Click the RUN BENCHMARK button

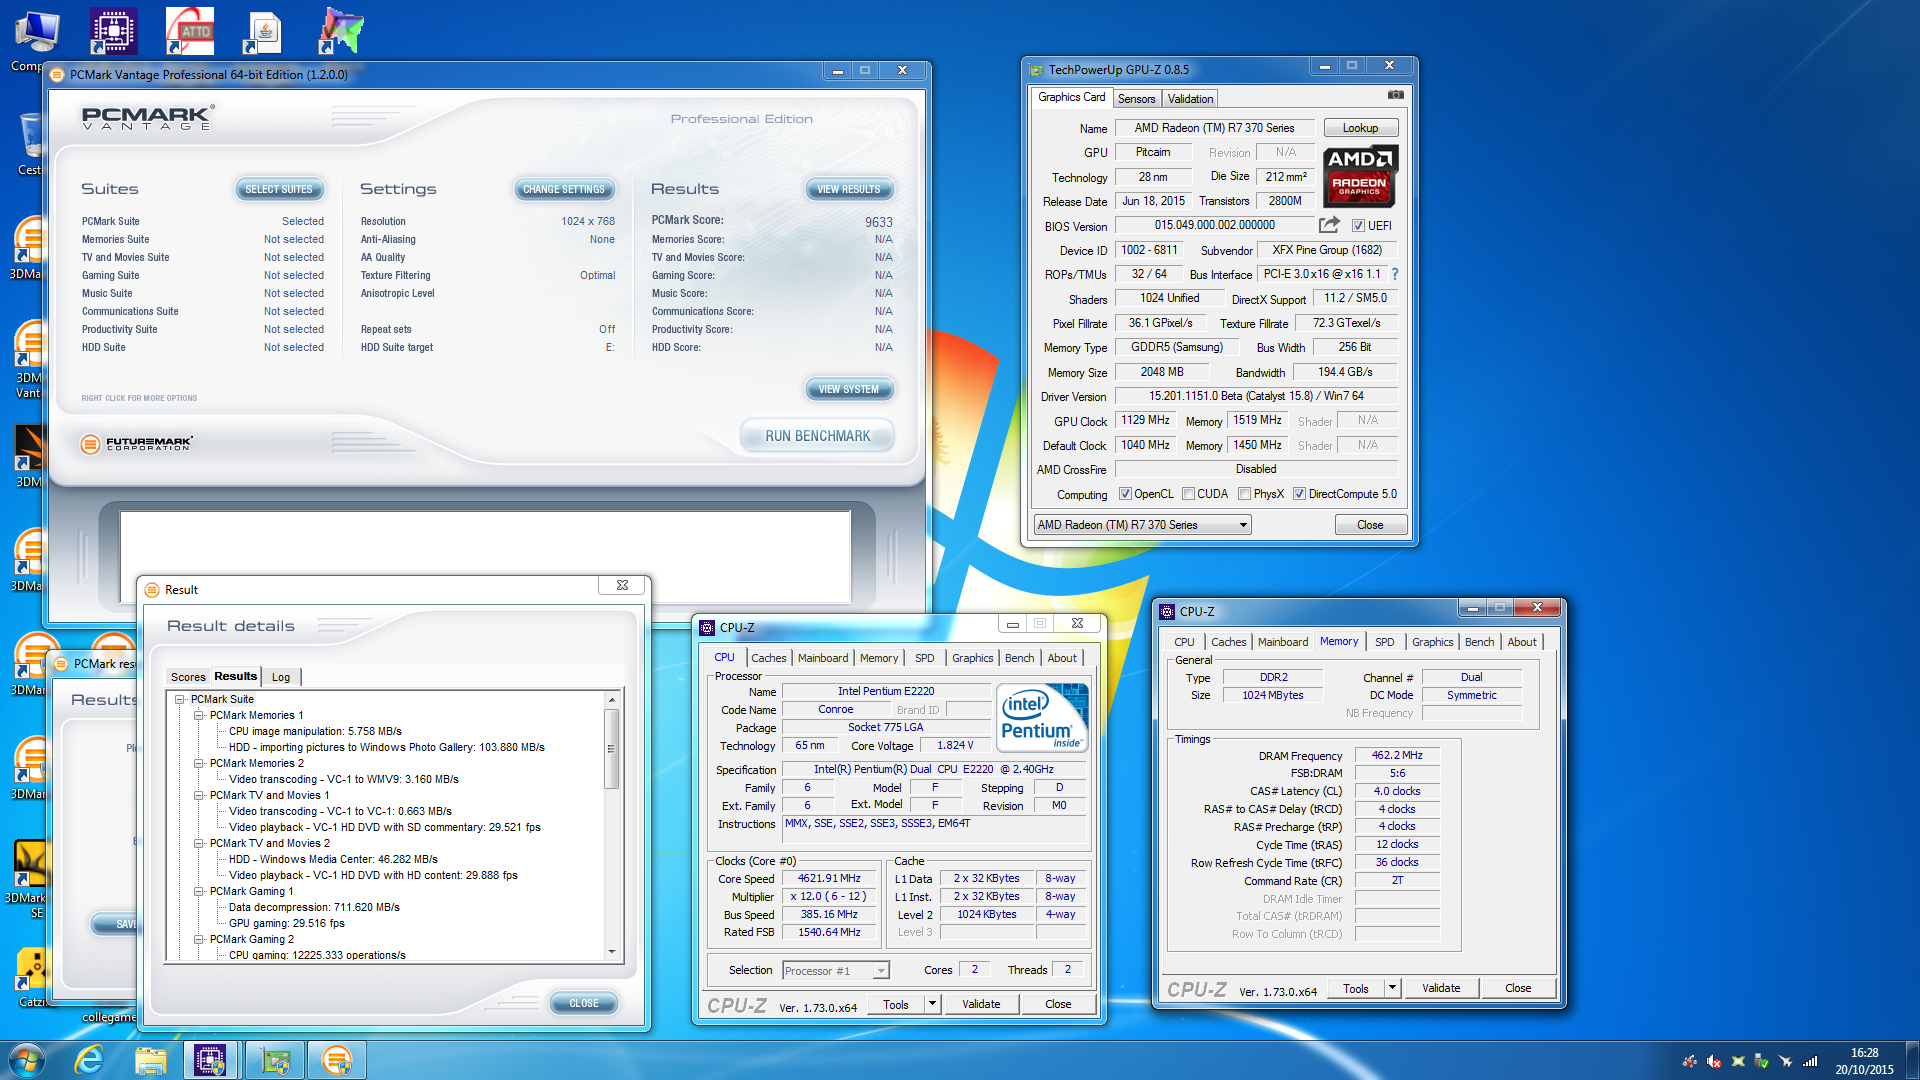817,436
